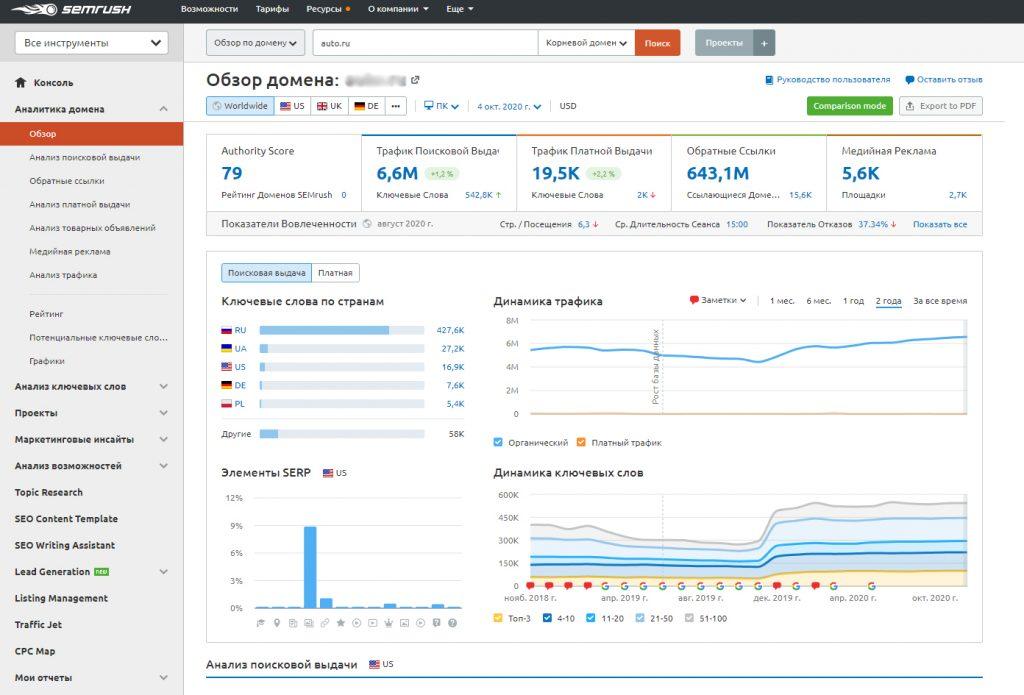Click the info icon beside Показатели Вовлеченности
The height and width of the screenshot is (695, 1024).
[367, 223]
